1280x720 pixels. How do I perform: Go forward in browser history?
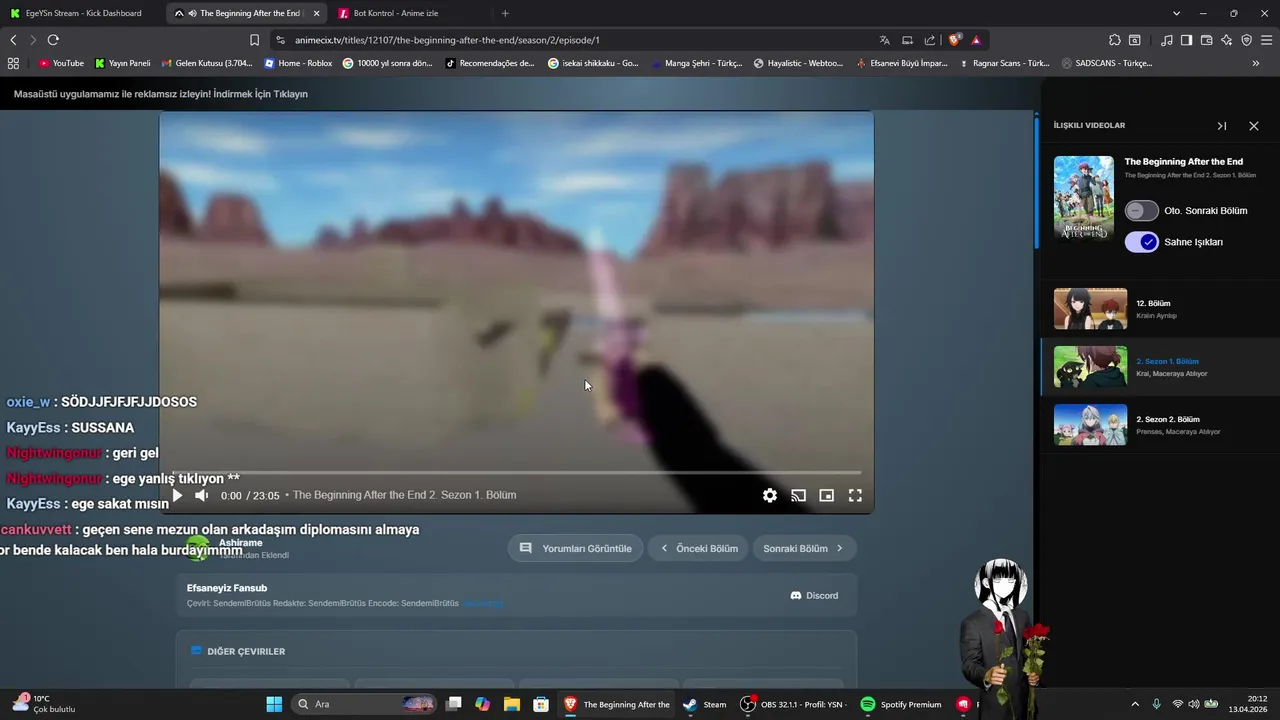point(33,40)
